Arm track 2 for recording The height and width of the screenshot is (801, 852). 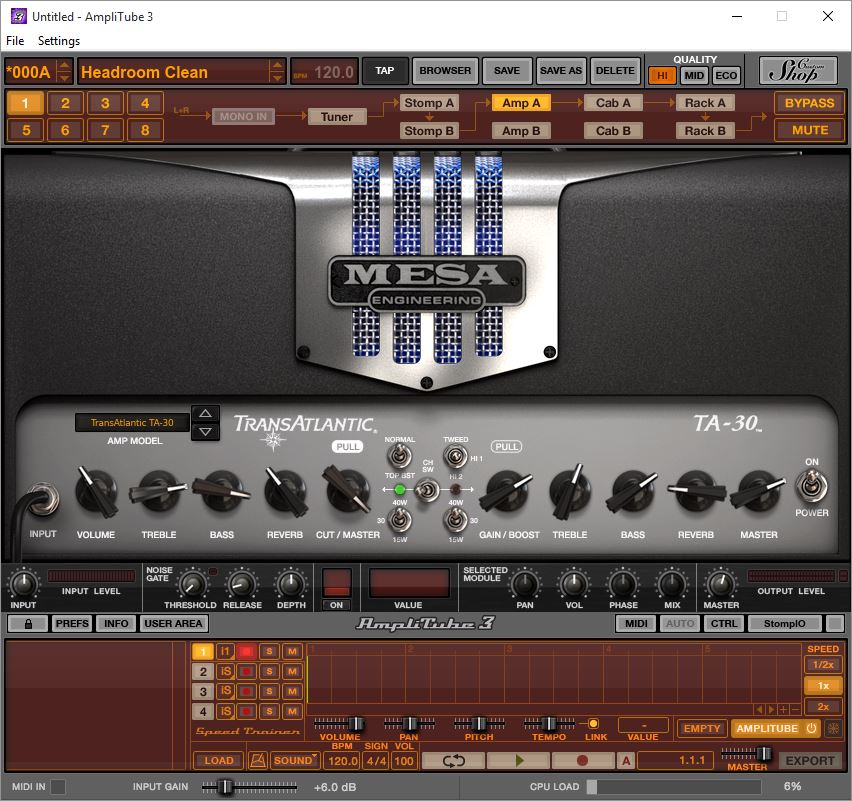pyautogui.click(x=246, y=672)
